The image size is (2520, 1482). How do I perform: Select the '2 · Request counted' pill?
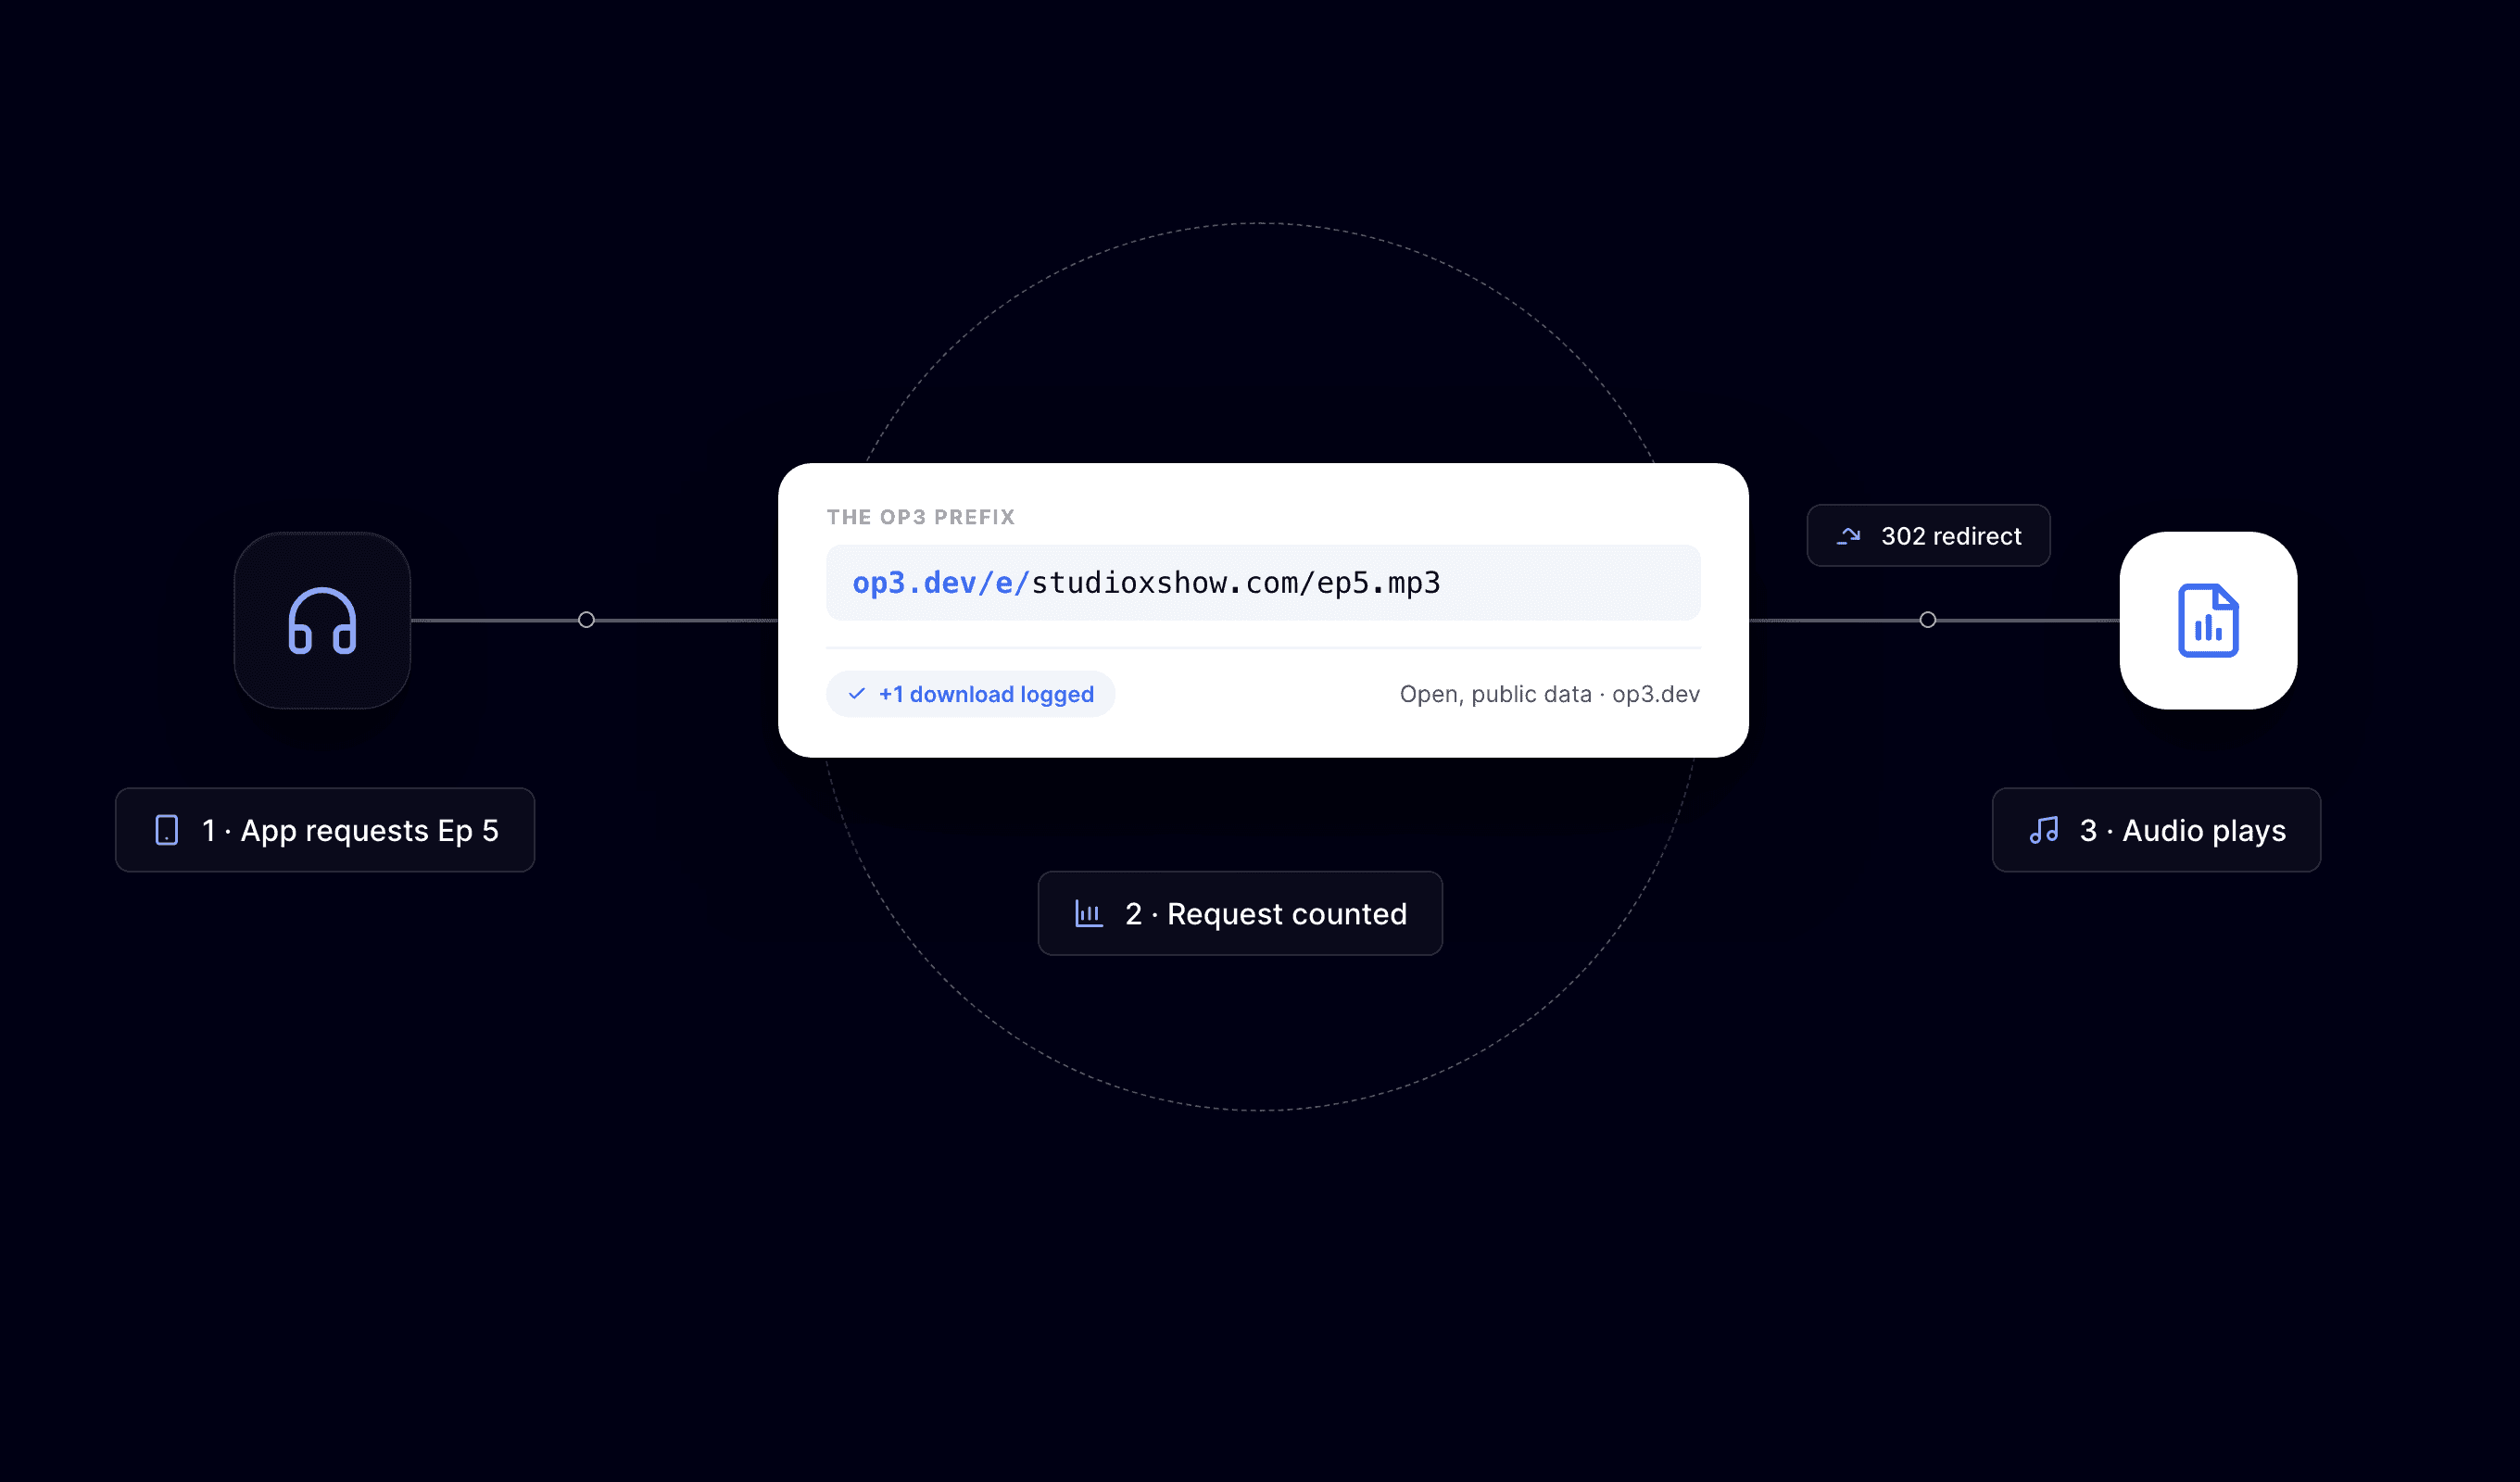click(1240, 913)
